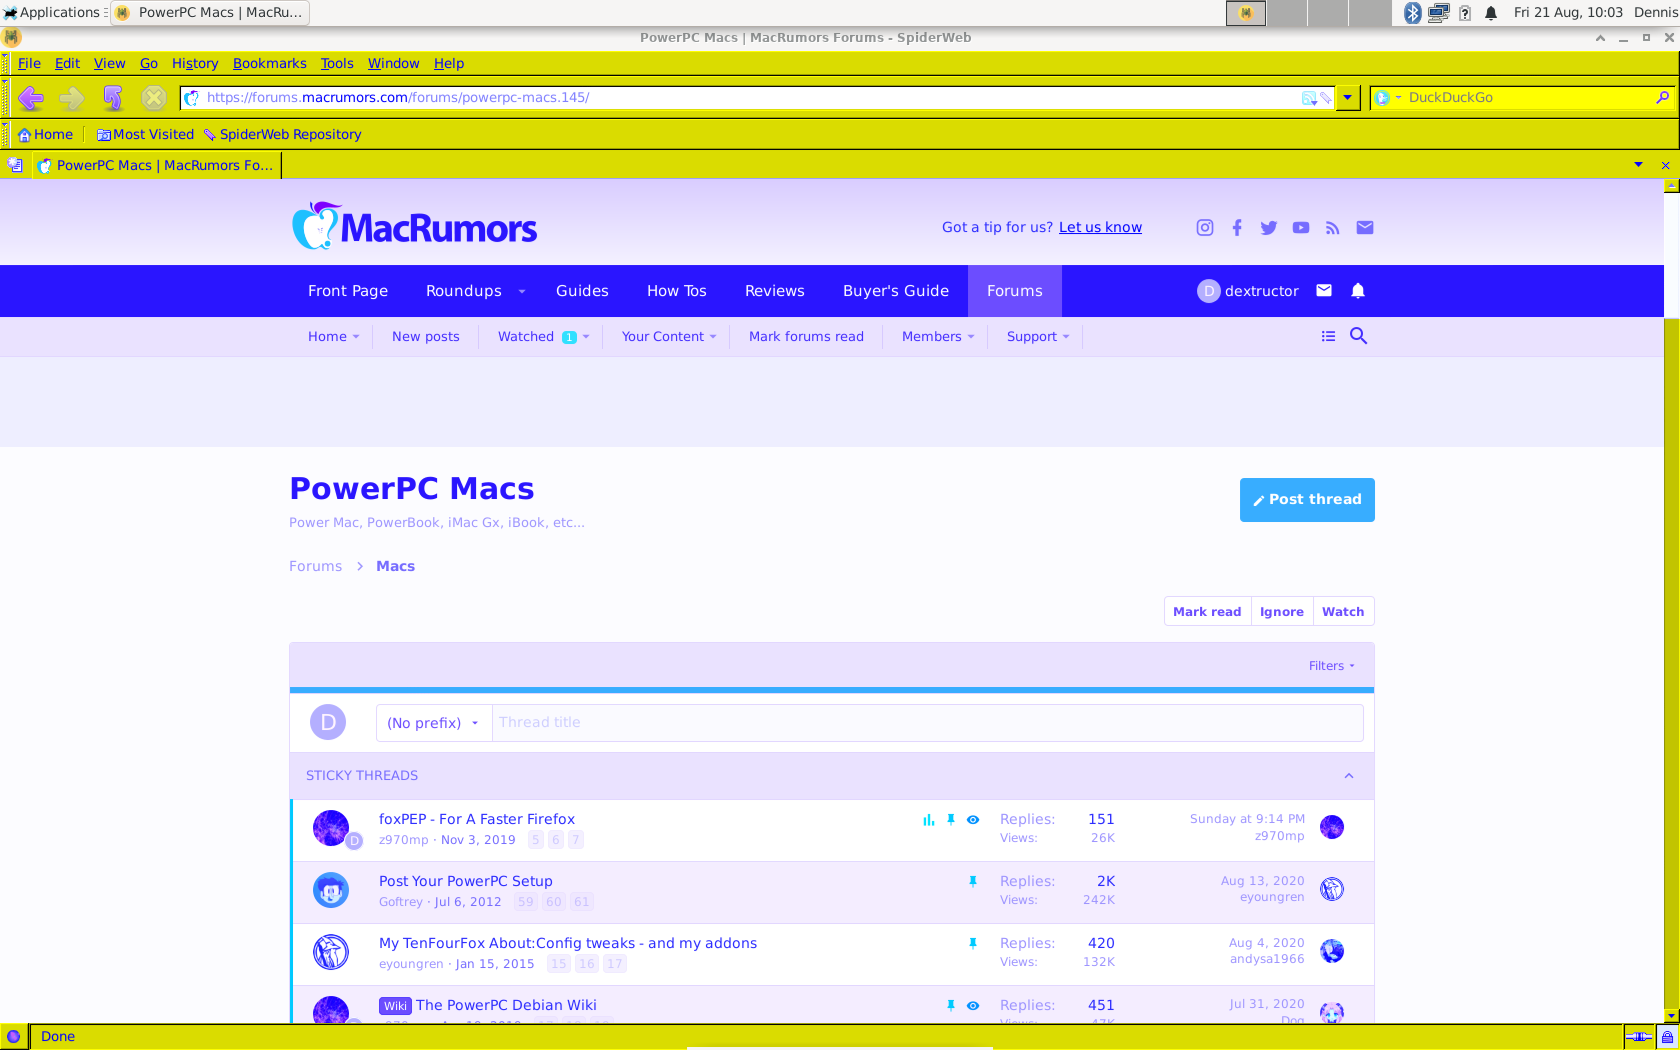Click the browser Forward arrow
The height and width of the screenshot is (1050, 1680).
click(71, 97)
